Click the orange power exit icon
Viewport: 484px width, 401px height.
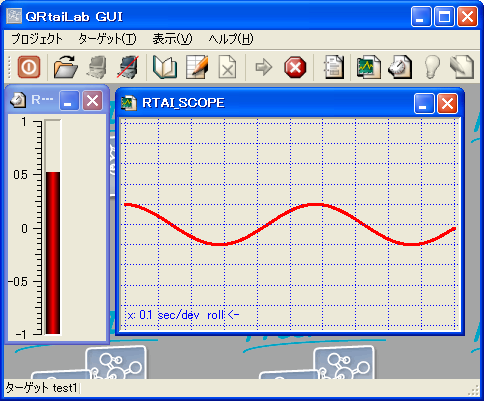pyautogui.click(x=29, y=67)
